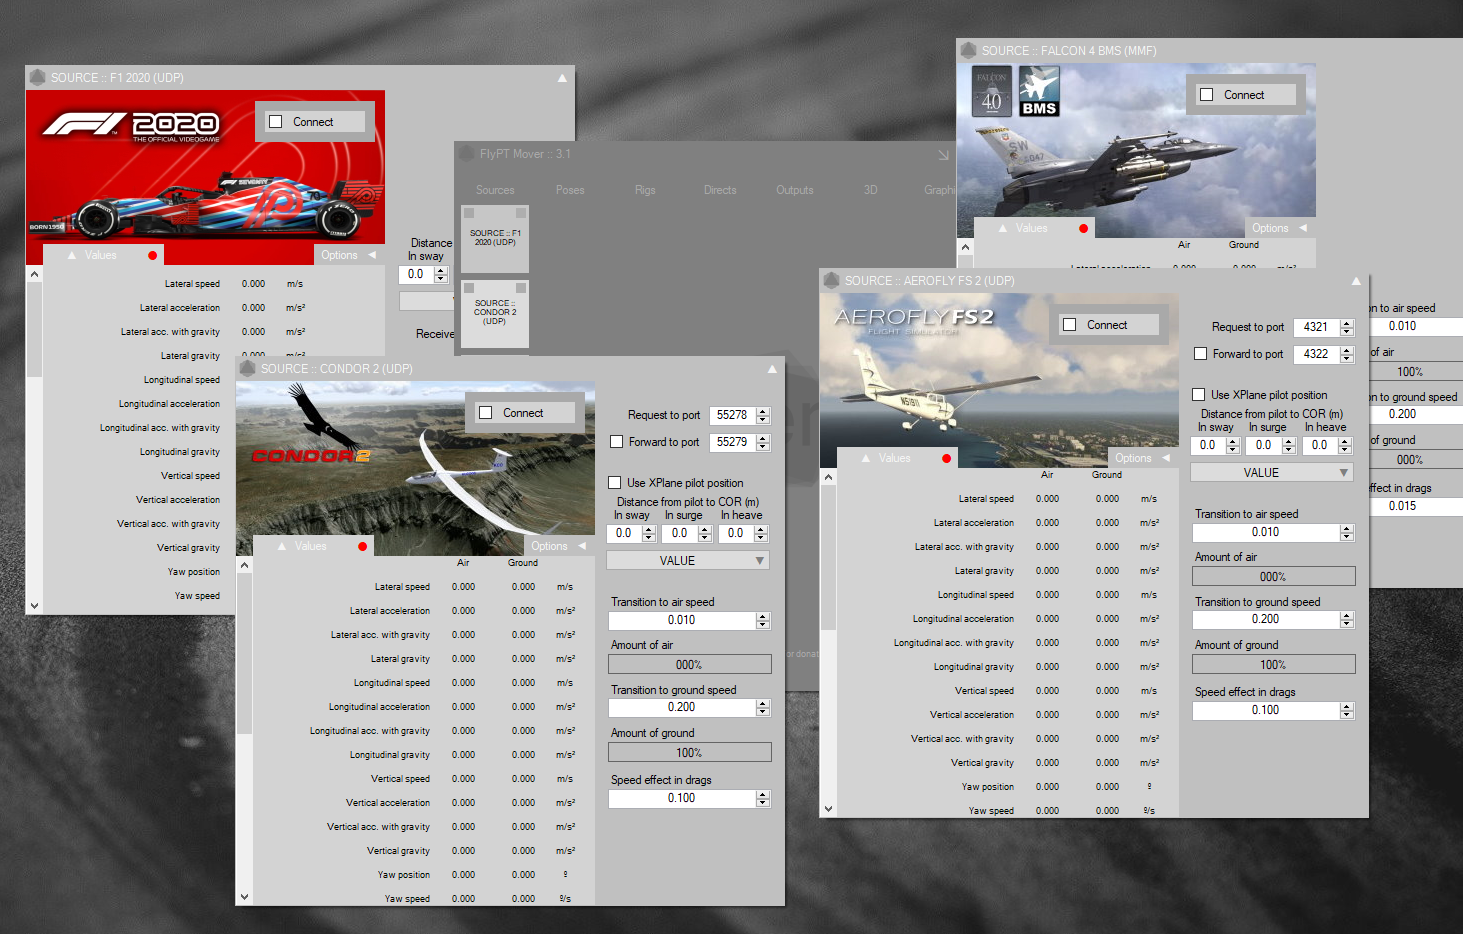Enable the Connect checkbox in the F1 2020 window
Viewport: 1463px width, 934px height.
276,122
